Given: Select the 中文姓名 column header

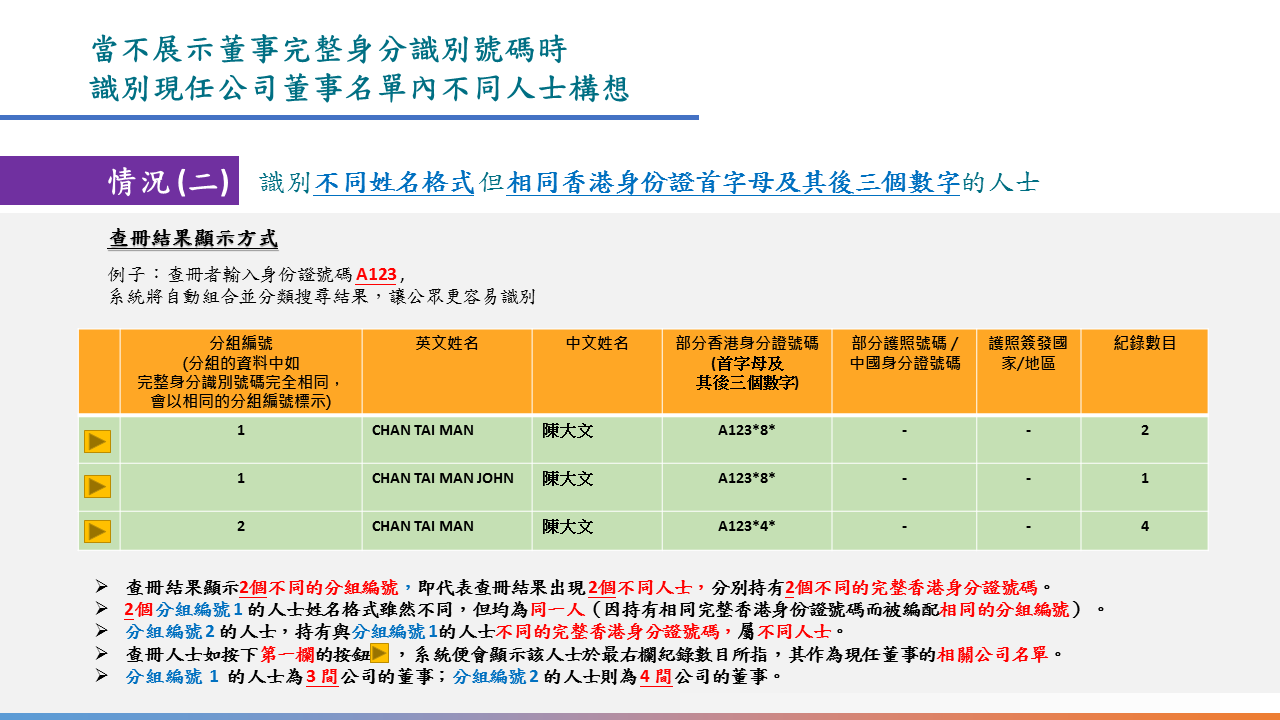Looking at the screenshot, I should [596, 343].
